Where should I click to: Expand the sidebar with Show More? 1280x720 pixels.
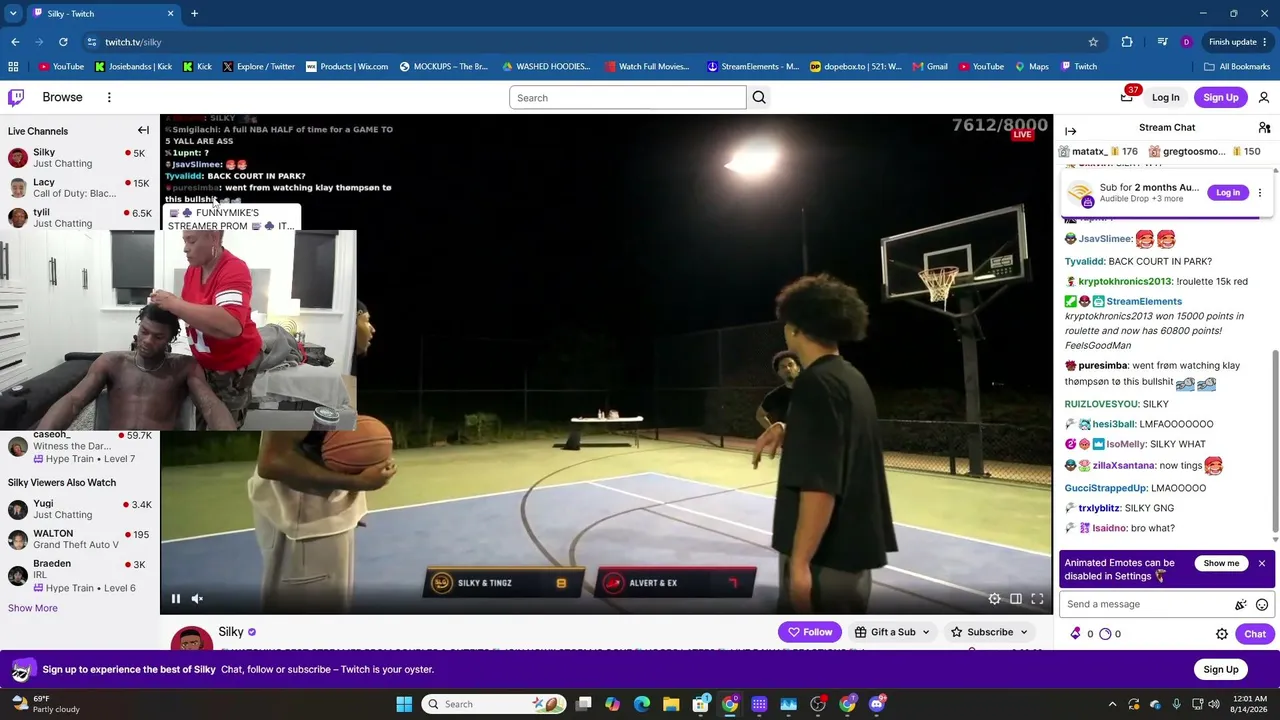(33, 608)
